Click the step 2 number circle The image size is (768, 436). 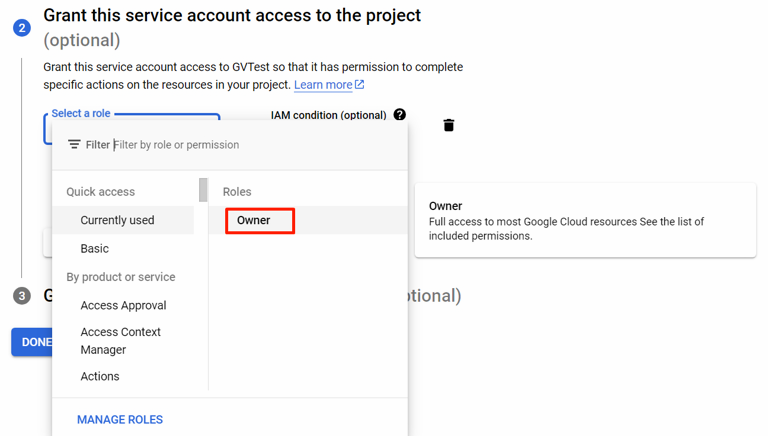22,28
